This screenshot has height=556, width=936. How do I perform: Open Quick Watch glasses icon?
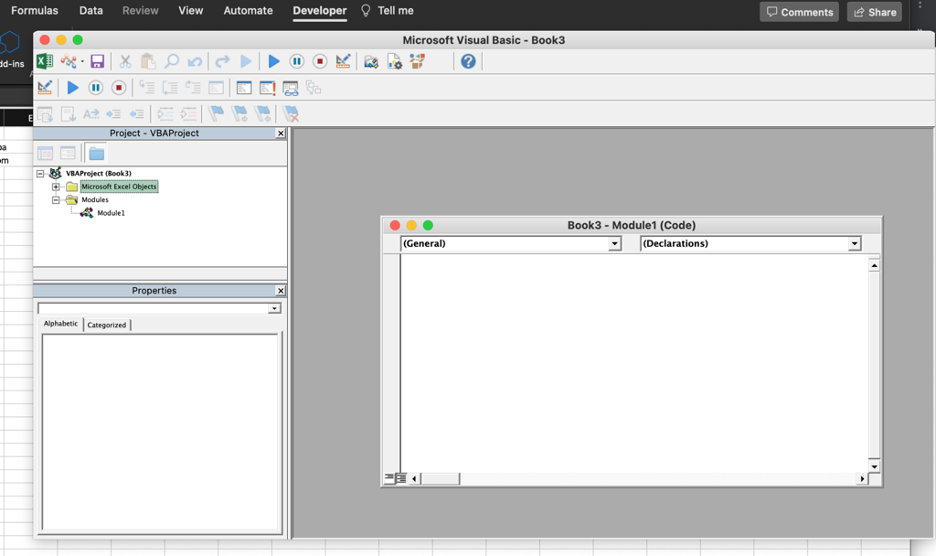[x=291, y=88]
